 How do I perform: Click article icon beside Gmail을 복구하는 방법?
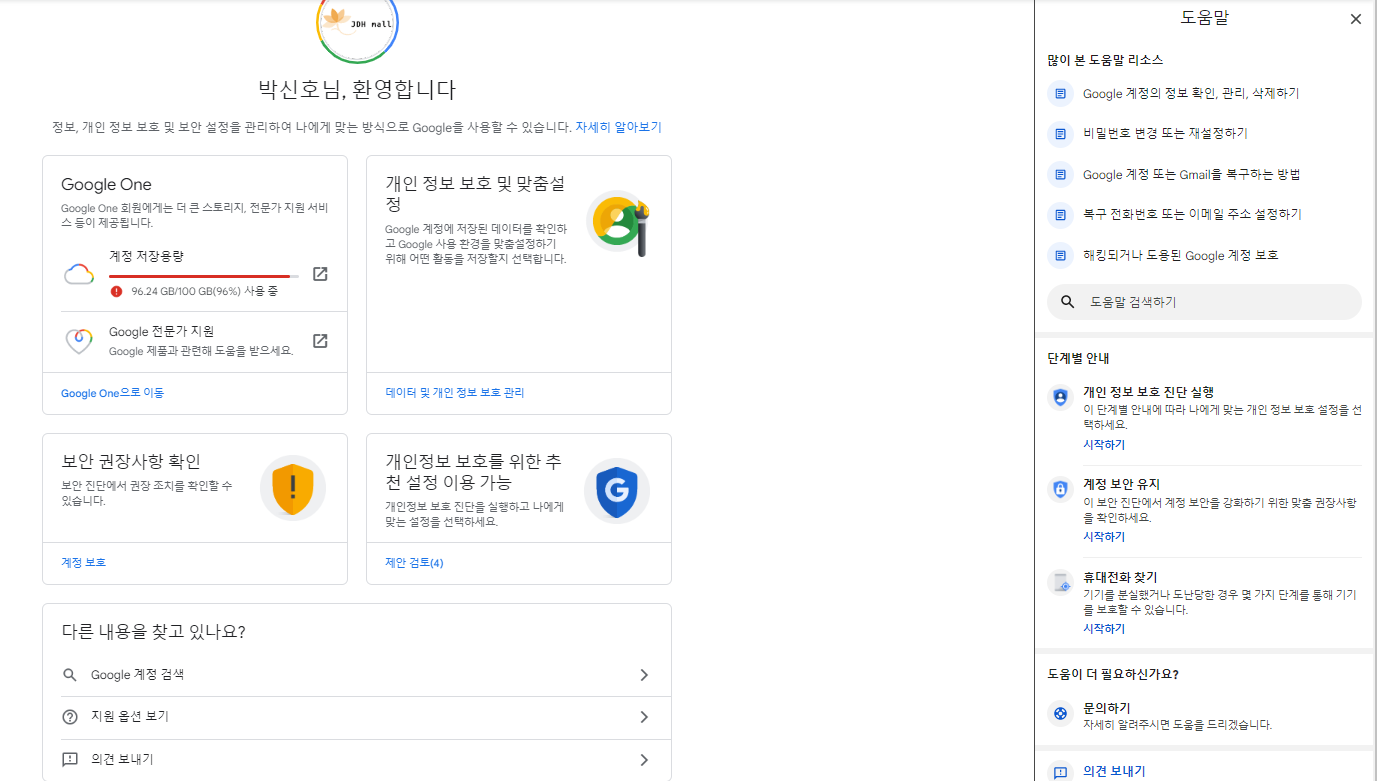pos(1060,174)
